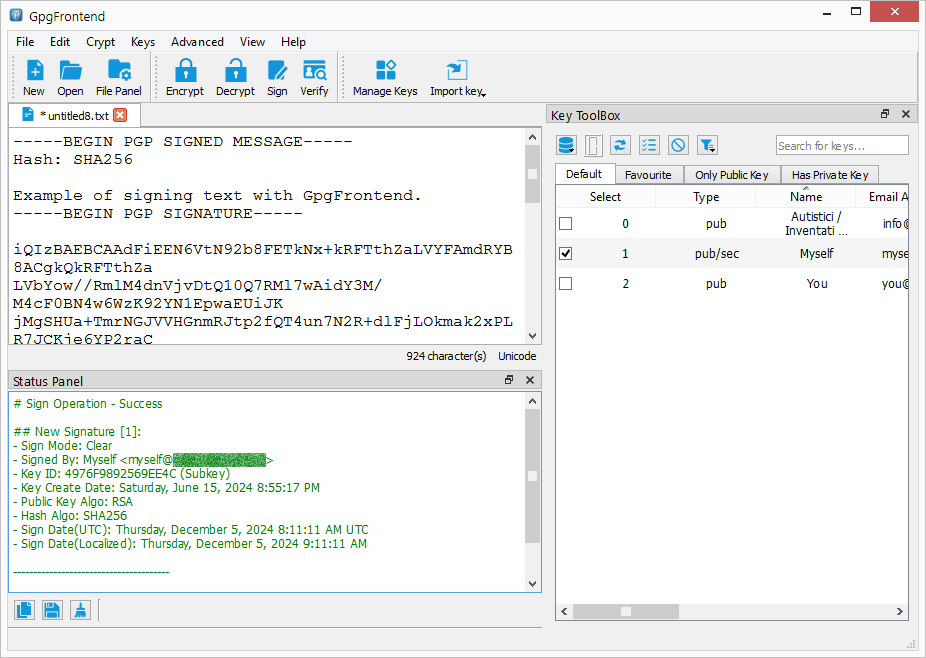Click the checklist icon in Key ToolBox
This screenshot has width=926, height=658.
[x=649, y=145]
